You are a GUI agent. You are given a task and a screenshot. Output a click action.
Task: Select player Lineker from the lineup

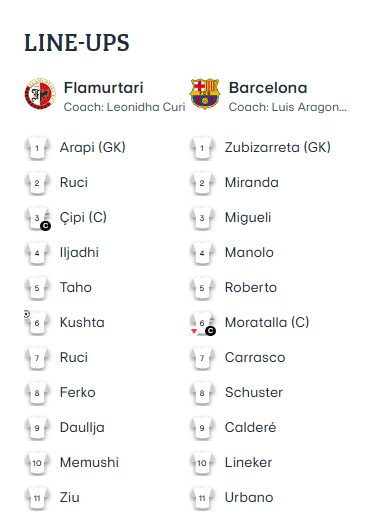coord(248,462)
